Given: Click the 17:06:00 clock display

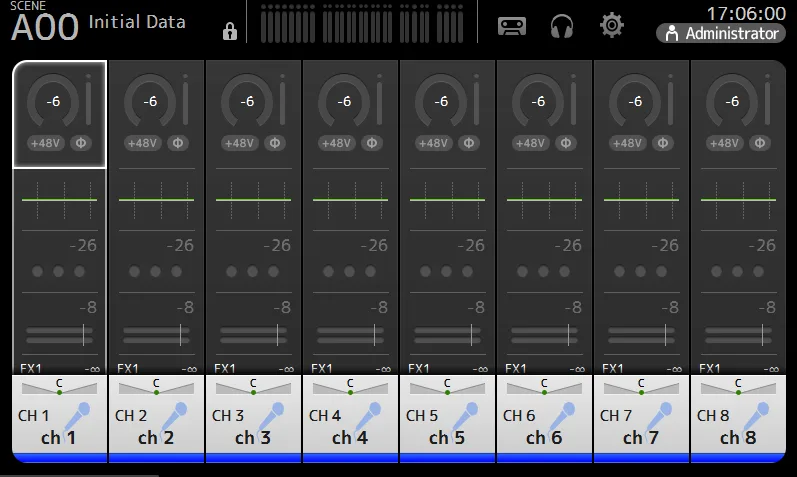Looking at the screenshot, I should tap(746, 13).
